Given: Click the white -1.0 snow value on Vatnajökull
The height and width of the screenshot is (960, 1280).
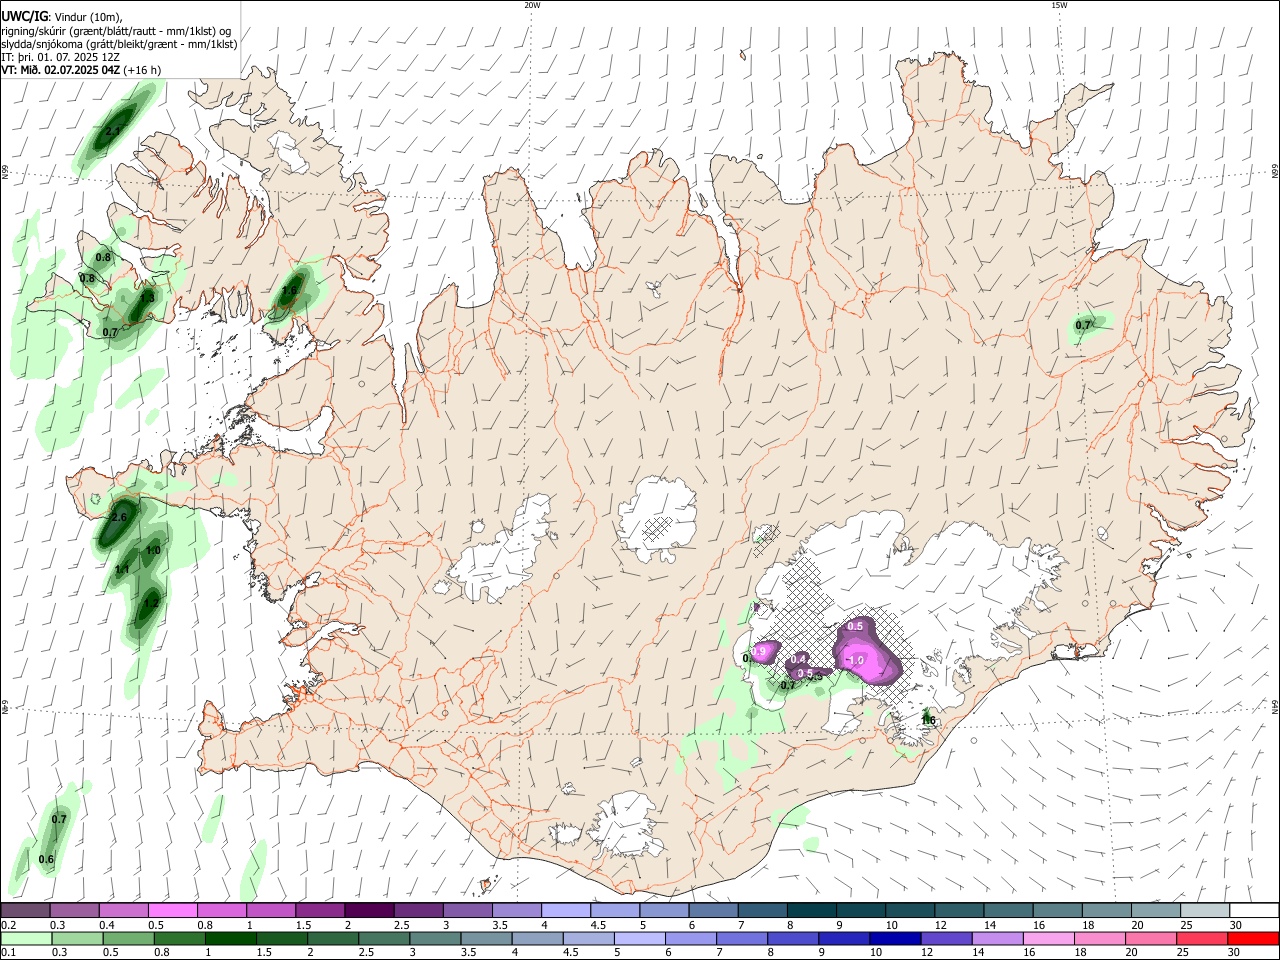Looking at the screenshot, I should click(x=854, y=660).
